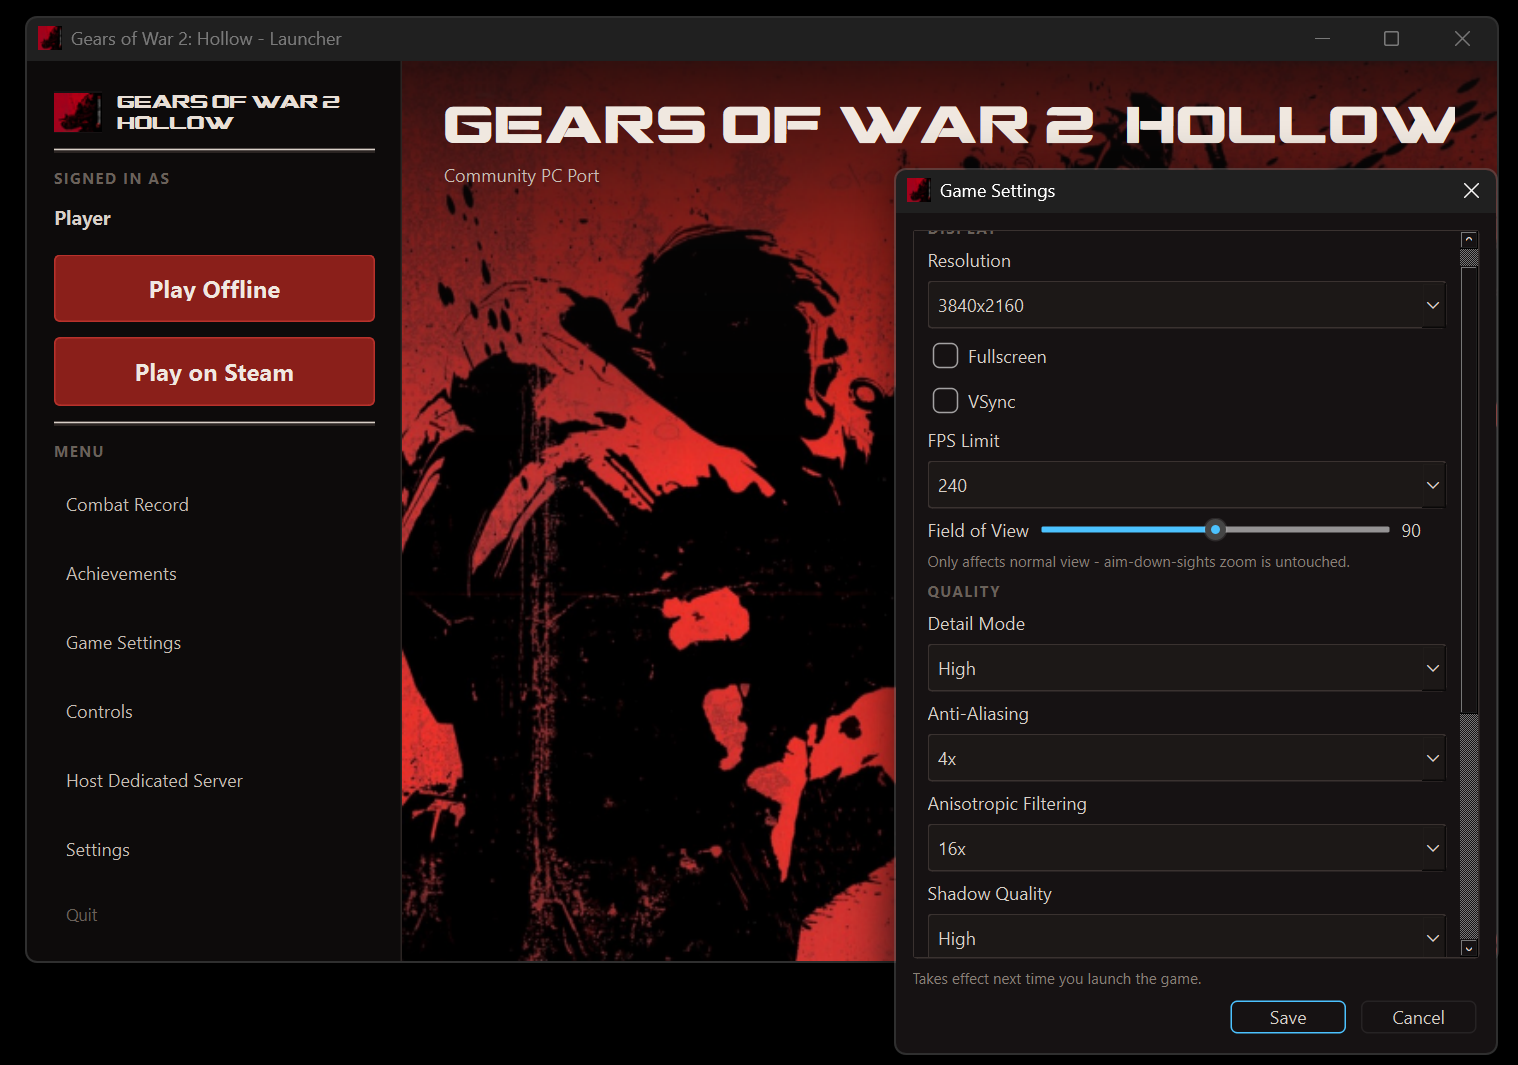
Task: Click the settings scrollbar up arrow
Action: tap(1469, 240)
